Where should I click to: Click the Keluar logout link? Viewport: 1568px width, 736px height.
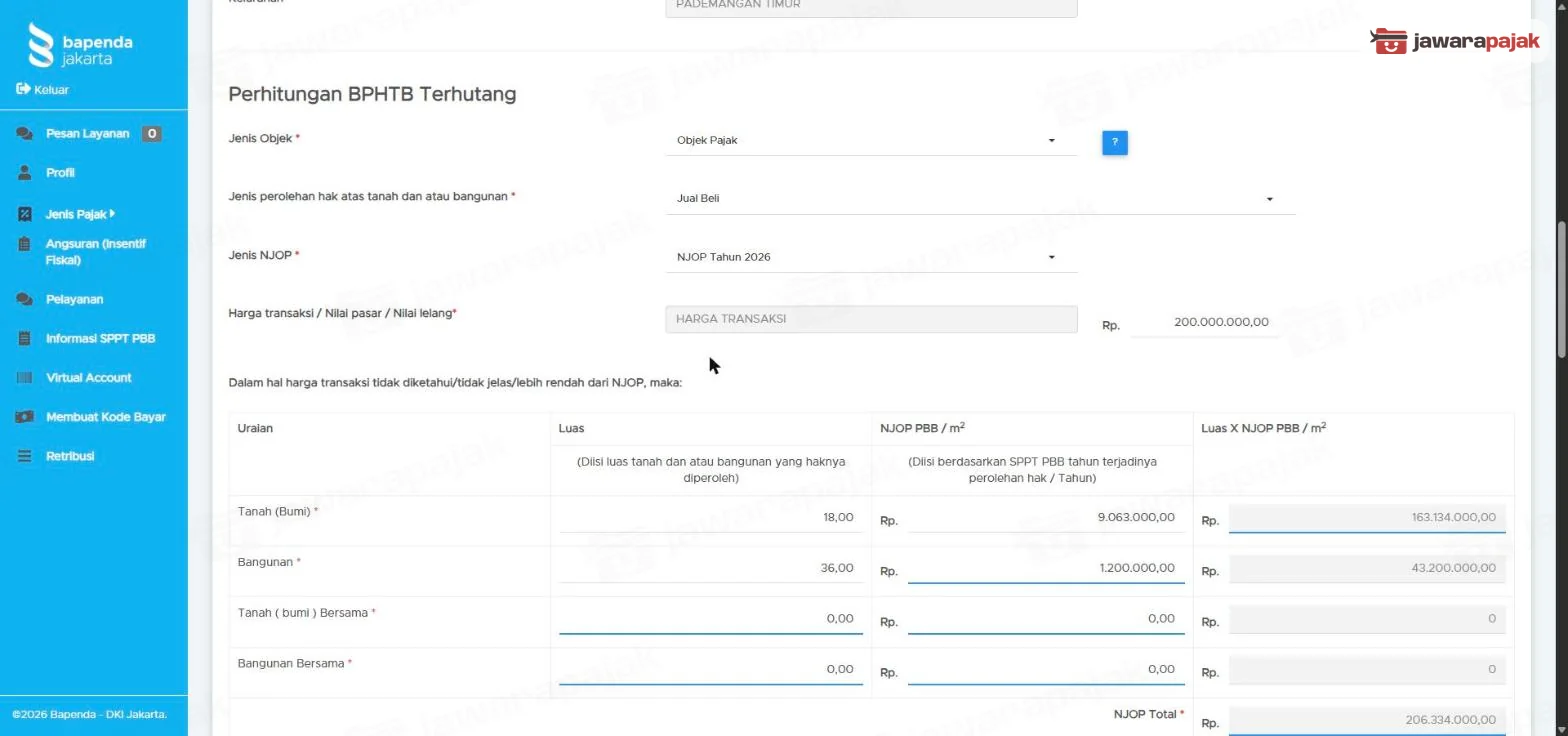coord(51,89)
